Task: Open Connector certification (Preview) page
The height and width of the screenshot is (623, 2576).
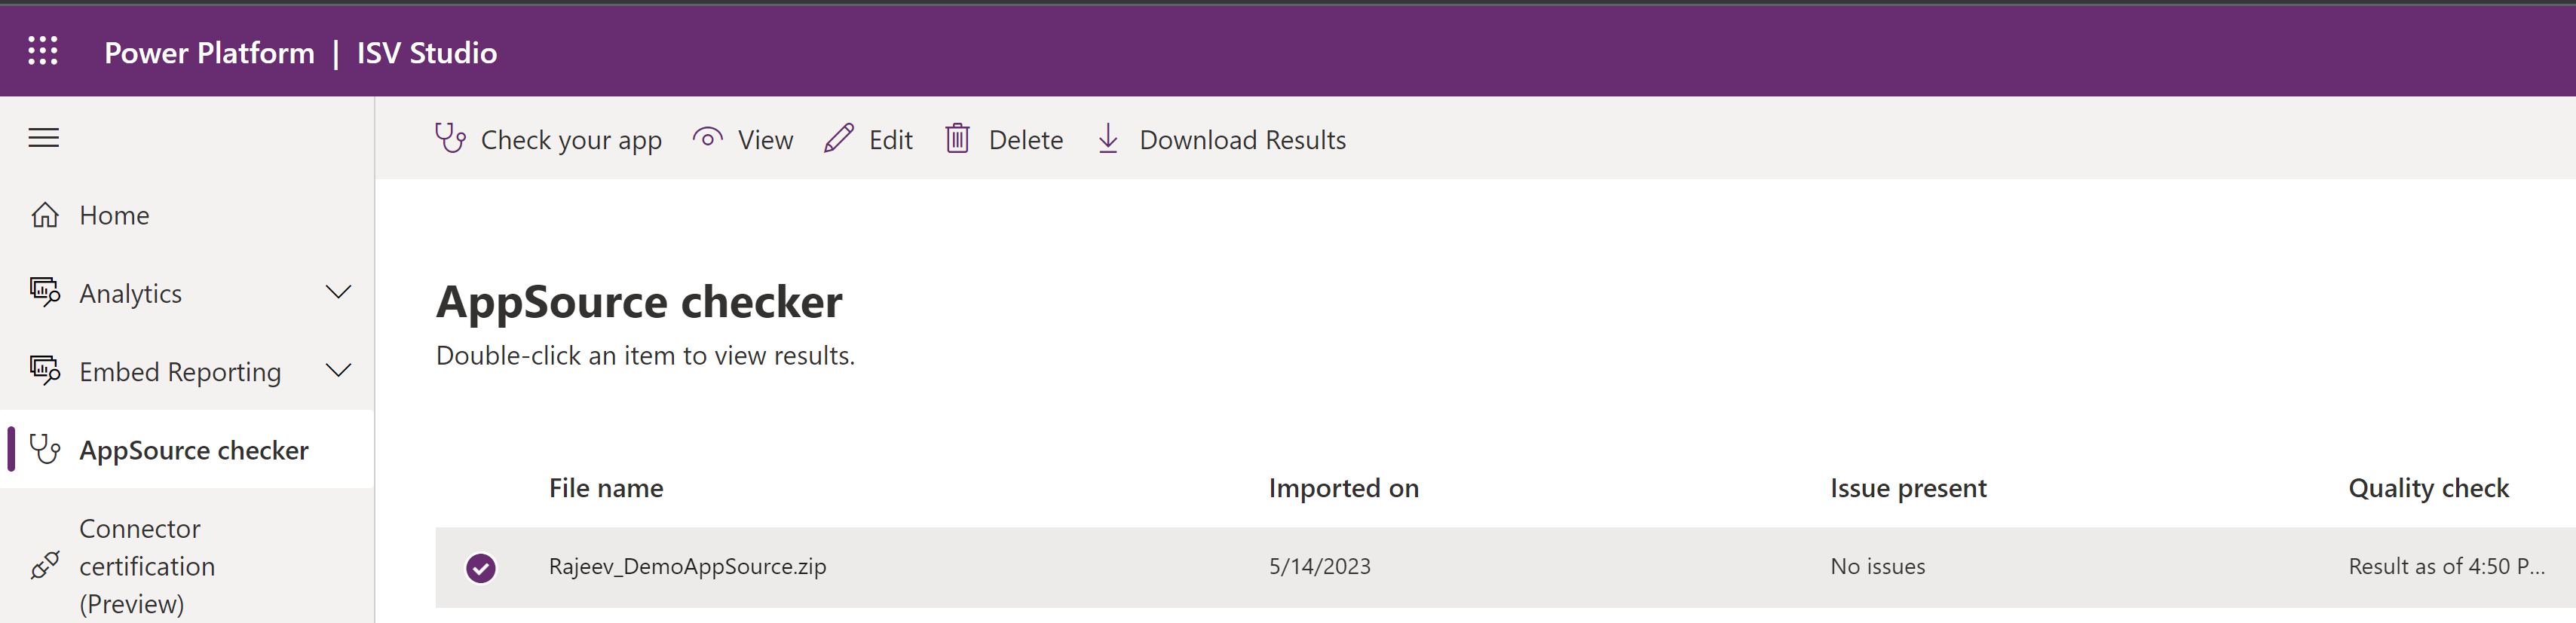Action: tap(147, 566)
